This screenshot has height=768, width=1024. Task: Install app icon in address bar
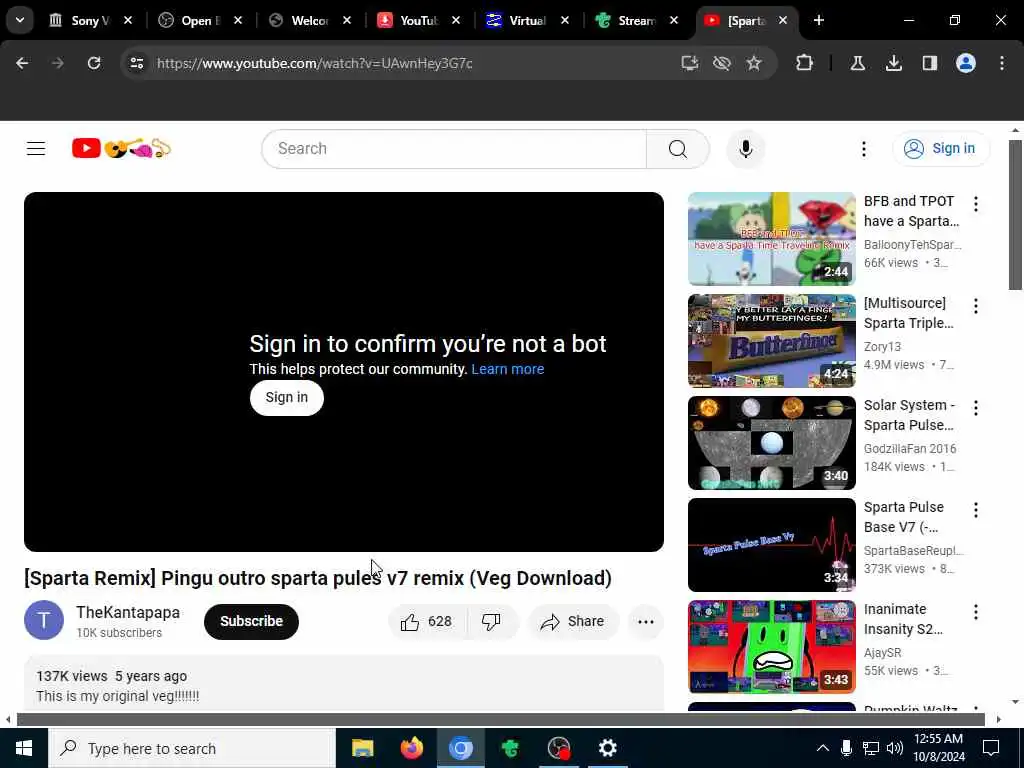[690, 63]
